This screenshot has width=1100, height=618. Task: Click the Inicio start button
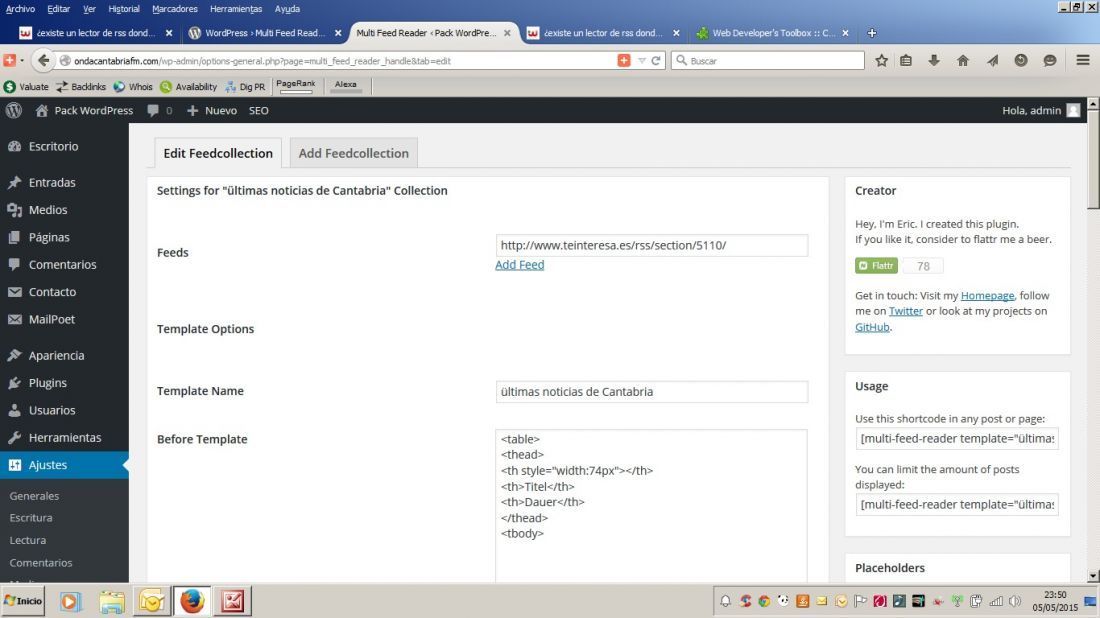coord(23,601)
